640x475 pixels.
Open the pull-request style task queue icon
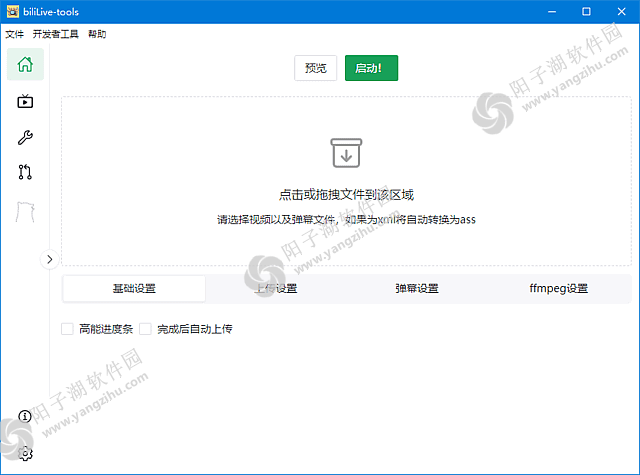tap(25, 172)
